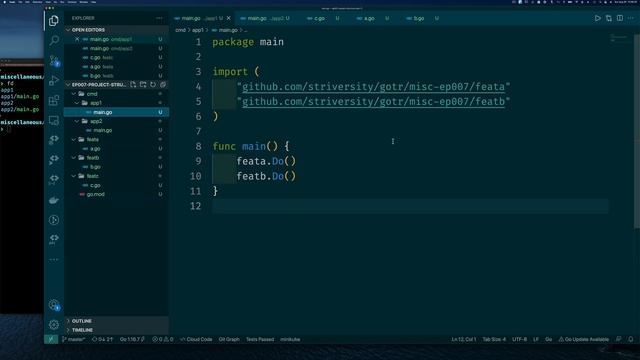The height and width of the screenshot is (360, 640).
Task: Click New Folder icon in project header
Action: pos(143,84)
